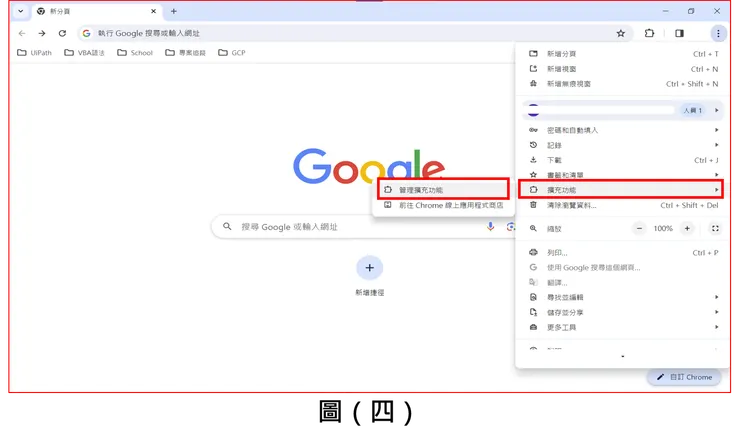The width and height of the screenshot is (740, 443).
Task: Add a shortcut with 新增捷徑 plus button
Action: pyautogui.click(x=370, y=268)
